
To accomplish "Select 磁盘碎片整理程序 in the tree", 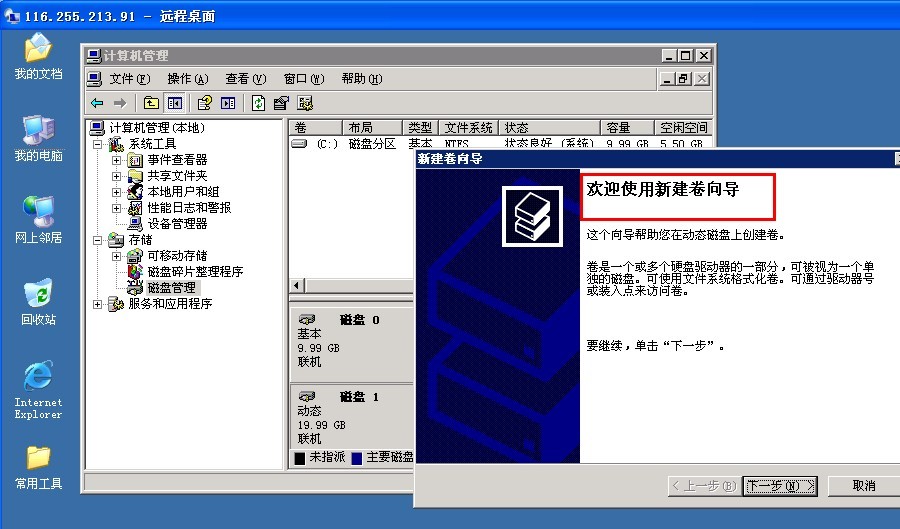I will click(x=195, y=272).
